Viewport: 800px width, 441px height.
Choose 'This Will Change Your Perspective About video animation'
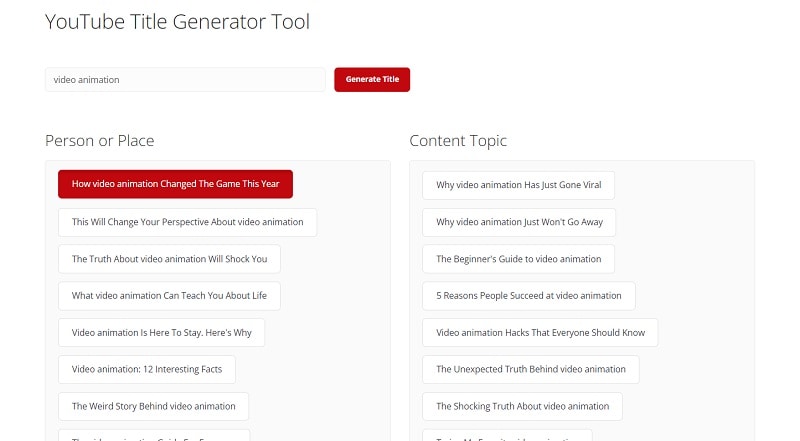[x=187, y=222]
